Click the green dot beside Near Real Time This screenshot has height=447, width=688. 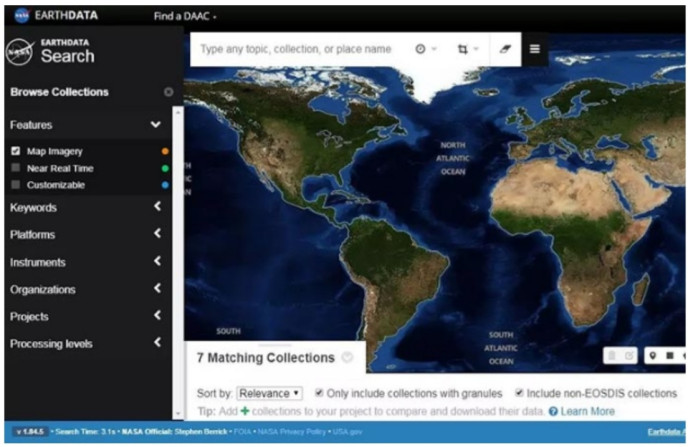point(165,168)
